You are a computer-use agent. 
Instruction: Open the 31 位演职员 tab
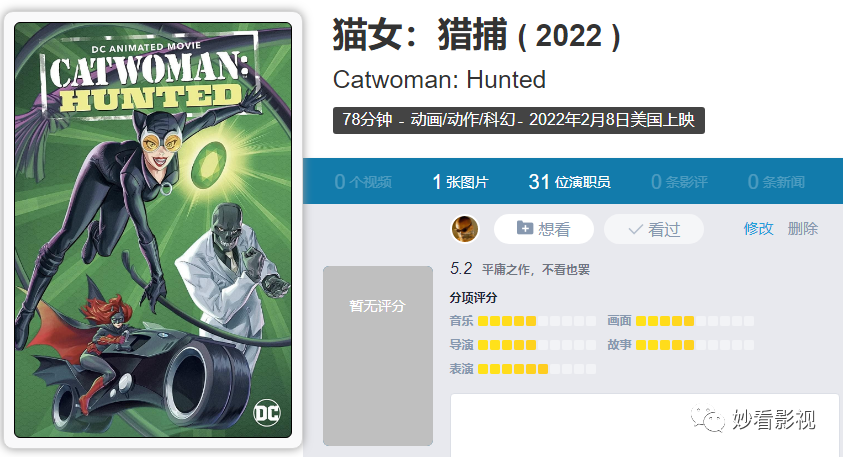[569, 182]
